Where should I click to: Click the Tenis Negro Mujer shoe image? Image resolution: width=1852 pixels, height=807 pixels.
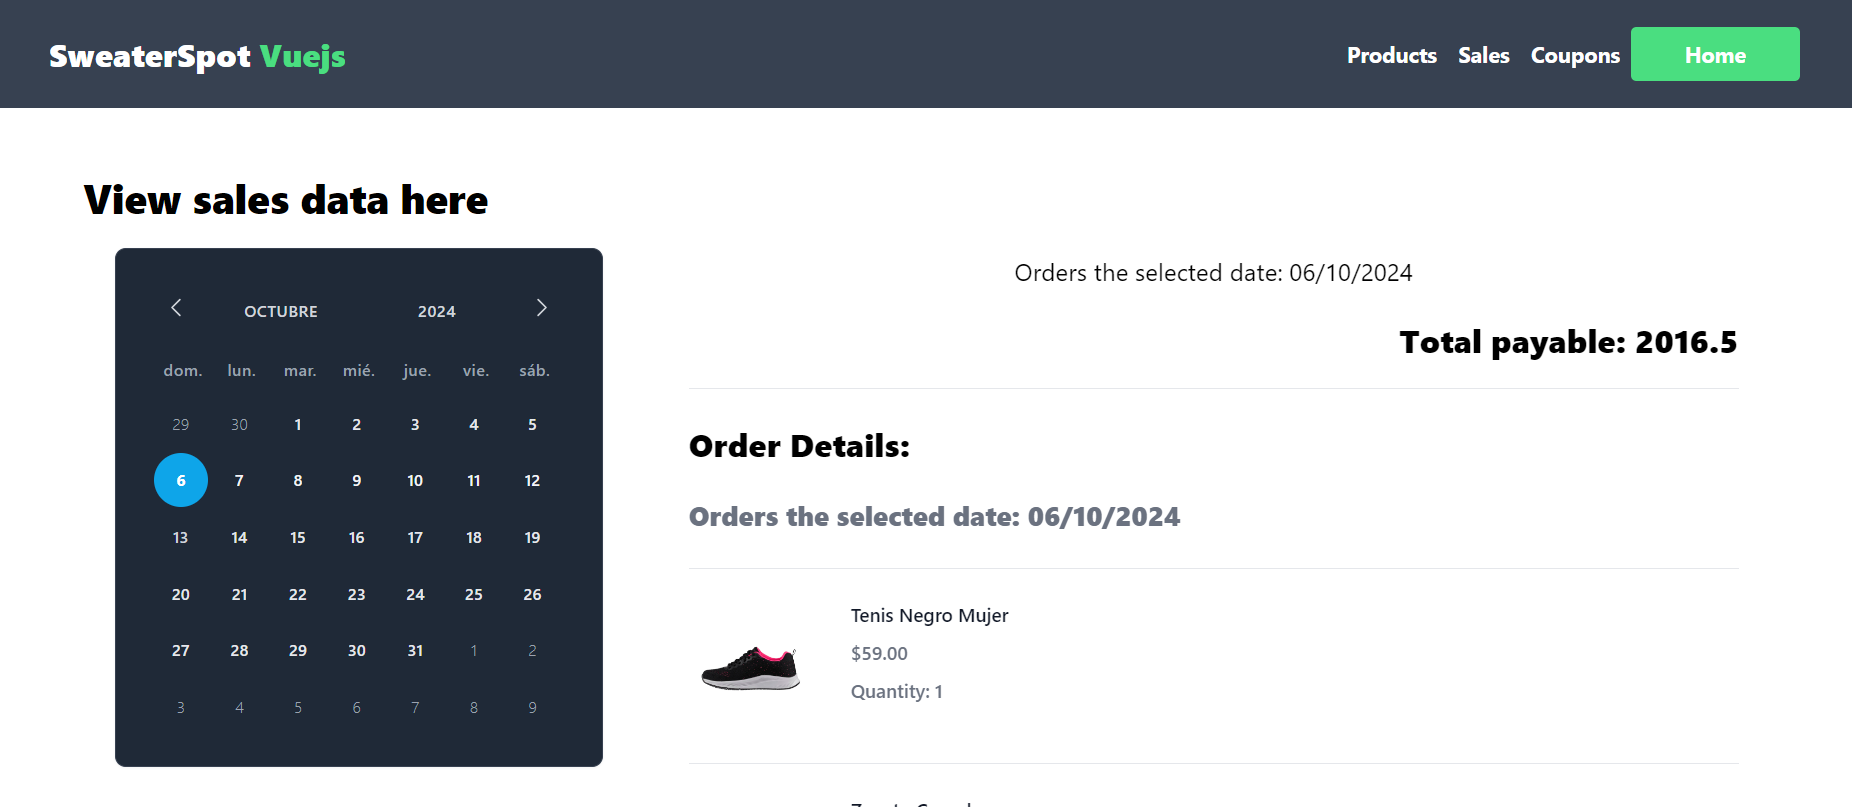tap(751, 667)
